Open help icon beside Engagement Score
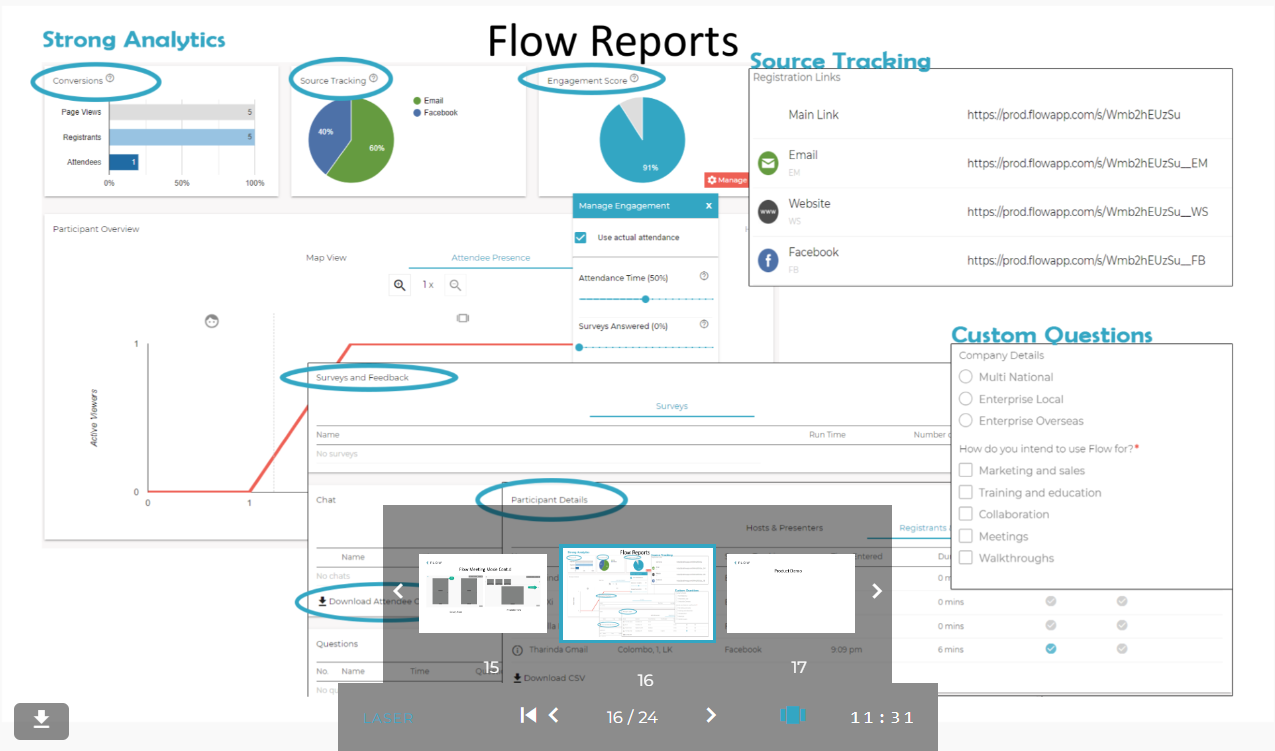Screen dimensions: 1275x751 (634, 78)
